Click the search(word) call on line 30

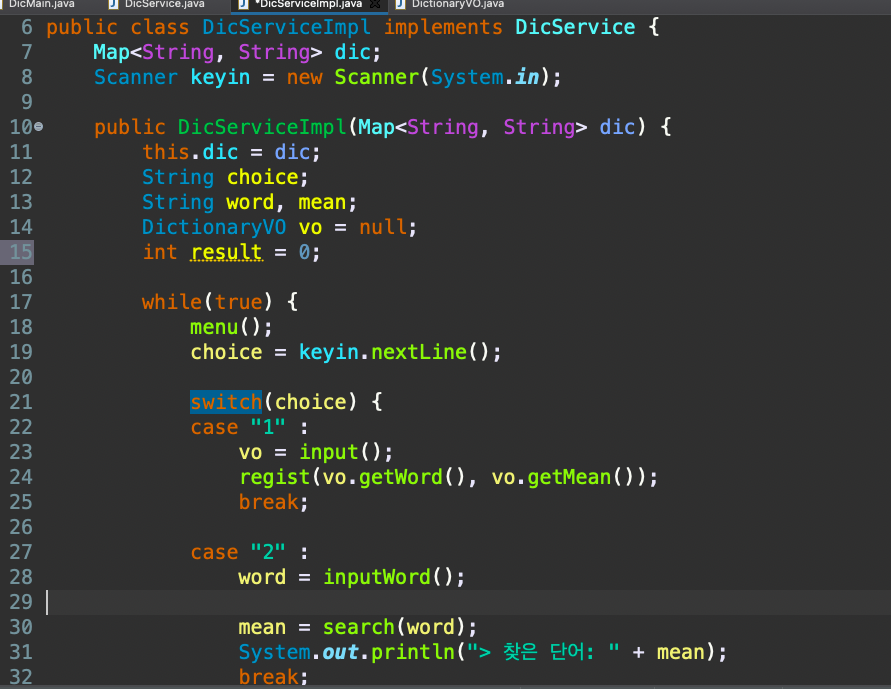pyautogui.click(x=394, y=627)
